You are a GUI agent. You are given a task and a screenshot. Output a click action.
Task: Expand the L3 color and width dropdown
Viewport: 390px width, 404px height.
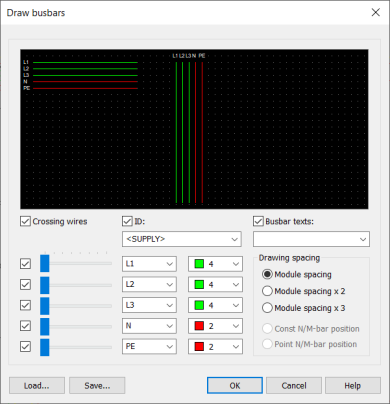pyautogui.click(x=215, y=305)
